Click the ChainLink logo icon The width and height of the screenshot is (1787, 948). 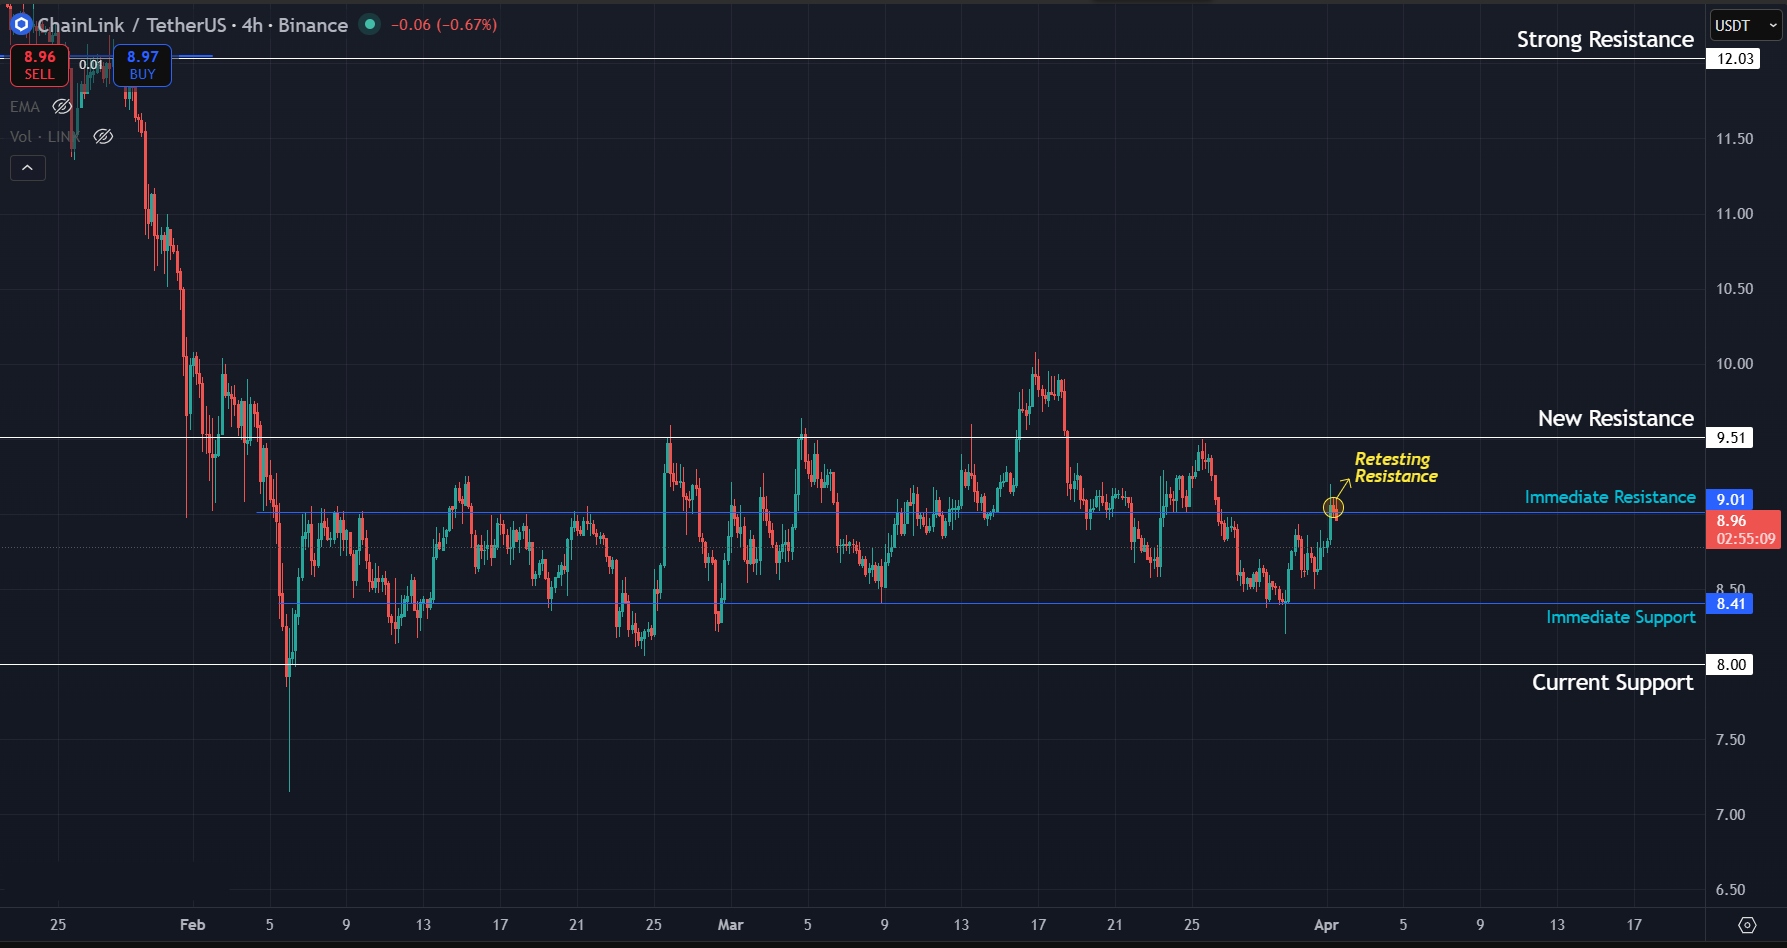21,25
